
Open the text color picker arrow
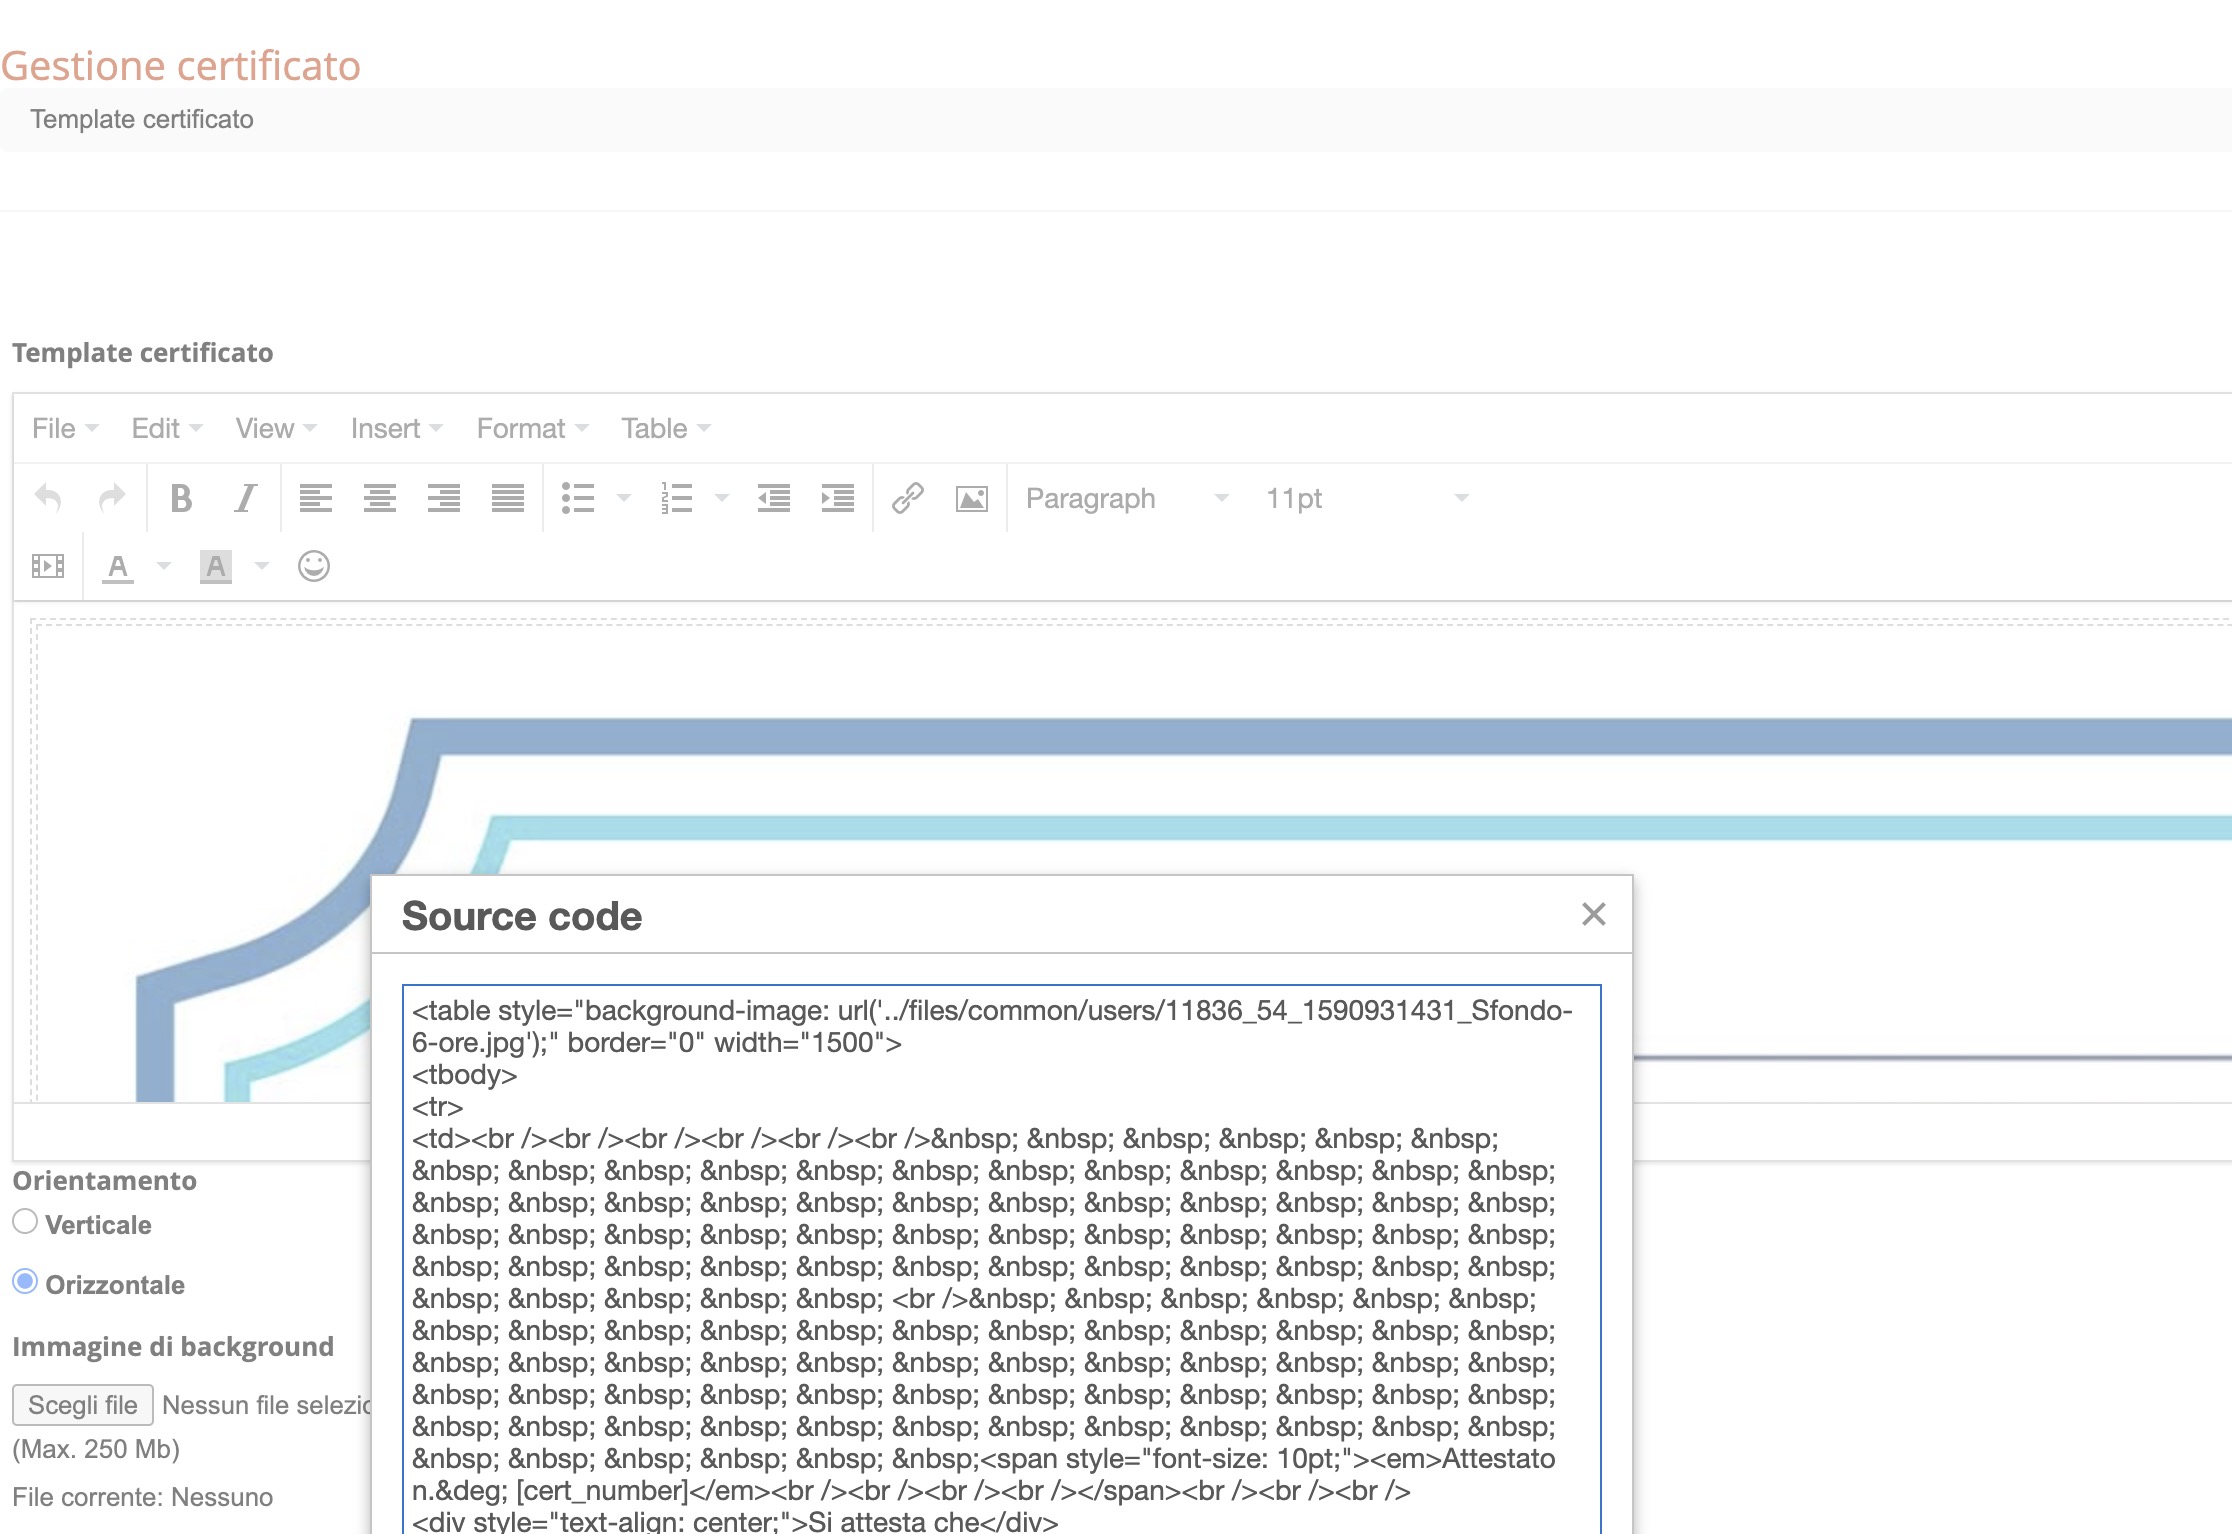pyautogui.click(x=164, y=566)
